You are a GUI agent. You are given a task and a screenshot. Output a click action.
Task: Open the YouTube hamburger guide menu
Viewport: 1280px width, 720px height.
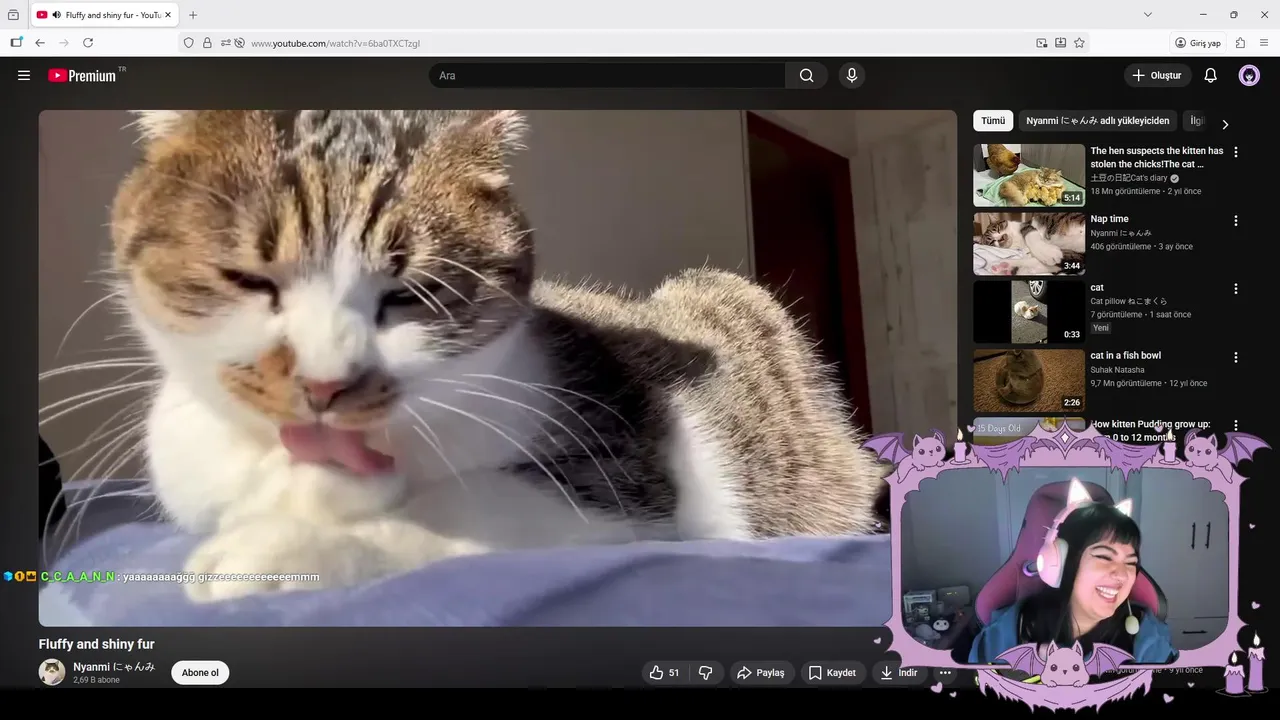(24, 75)
